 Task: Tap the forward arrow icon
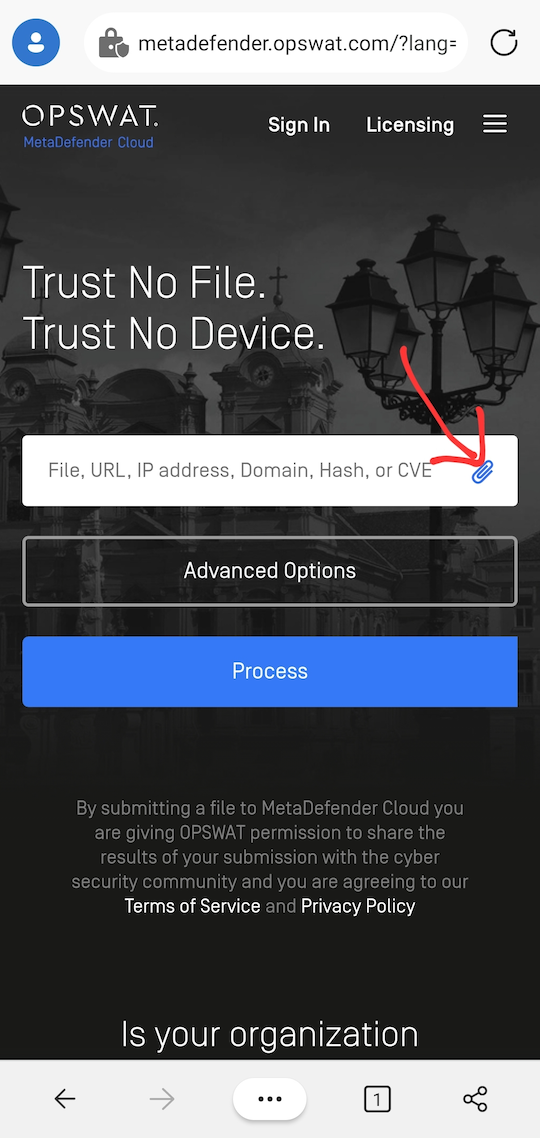pos(162,1100)
